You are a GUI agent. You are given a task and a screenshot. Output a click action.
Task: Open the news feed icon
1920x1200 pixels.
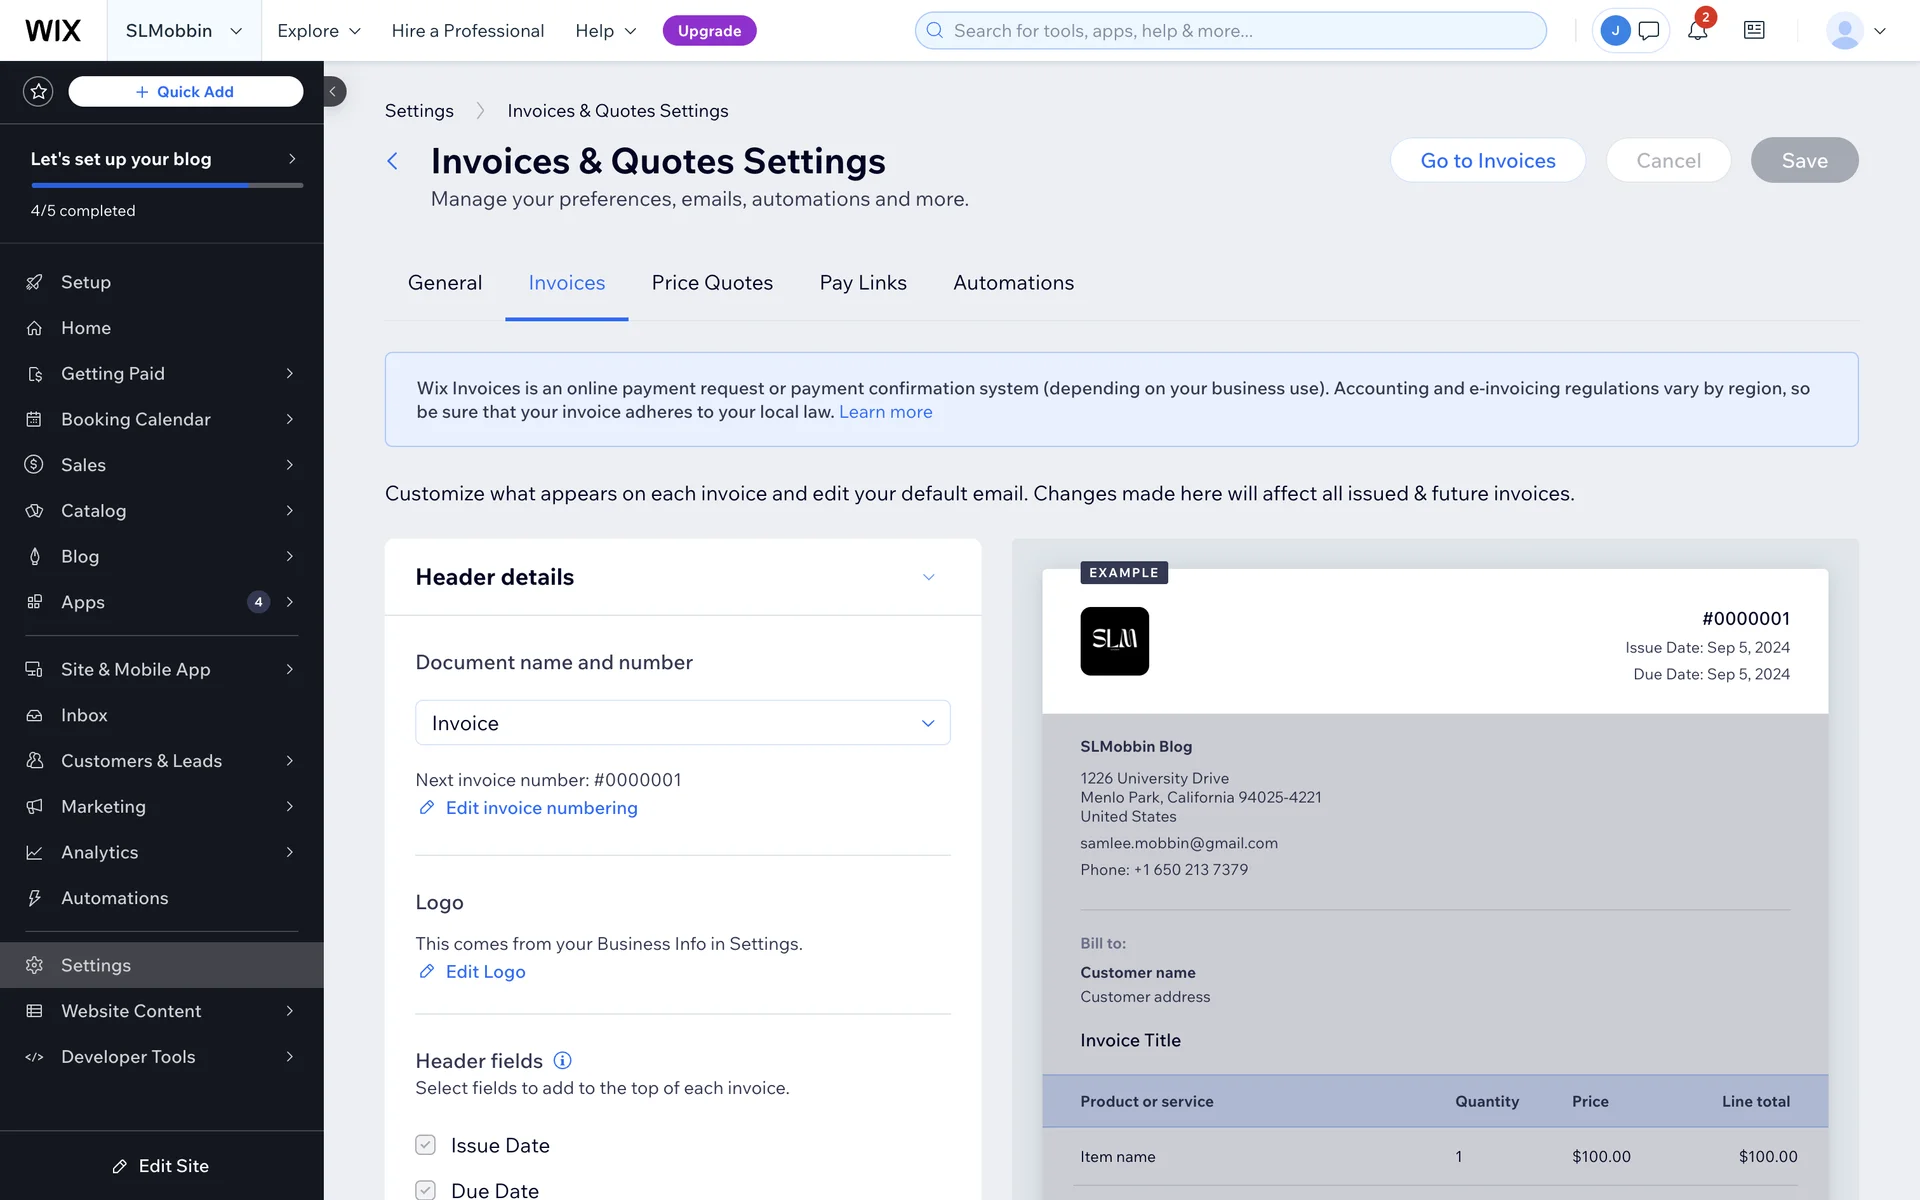click(1754, 31)
